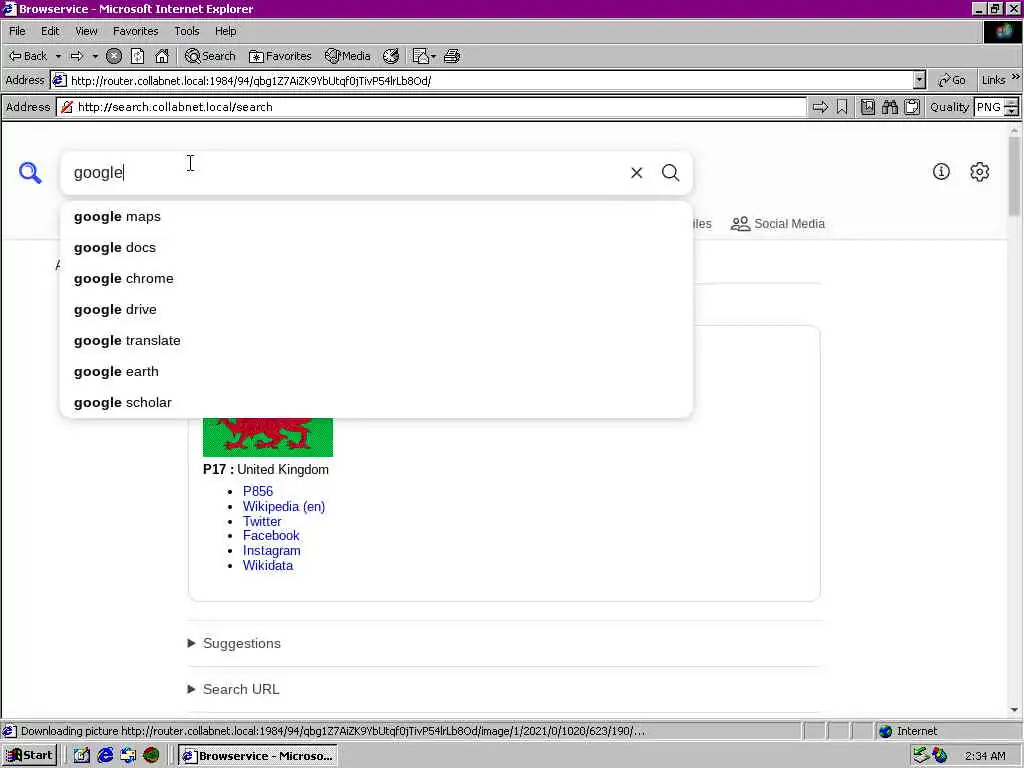Image resolution: width=1024 pixels, height=768 pixels.
Task: Select suggestion google earth
Action: click(x=376, y=372)
